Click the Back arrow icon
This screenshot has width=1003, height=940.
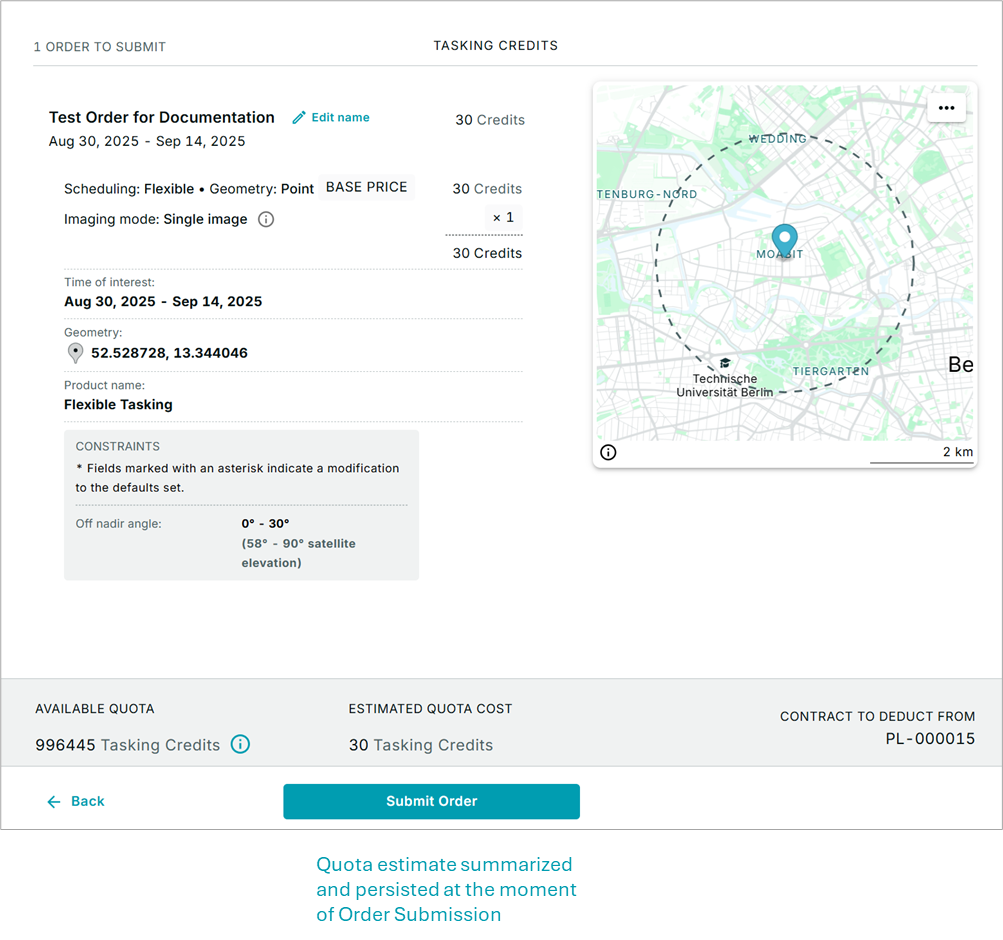pyautogui.click(x=54, y=801)
